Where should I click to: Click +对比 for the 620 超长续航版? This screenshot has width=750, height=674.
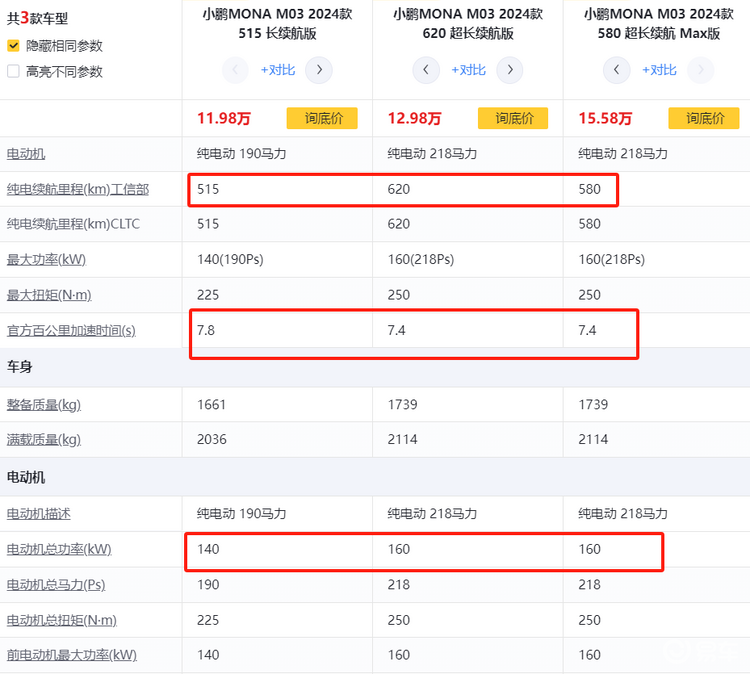coord(468,70)
